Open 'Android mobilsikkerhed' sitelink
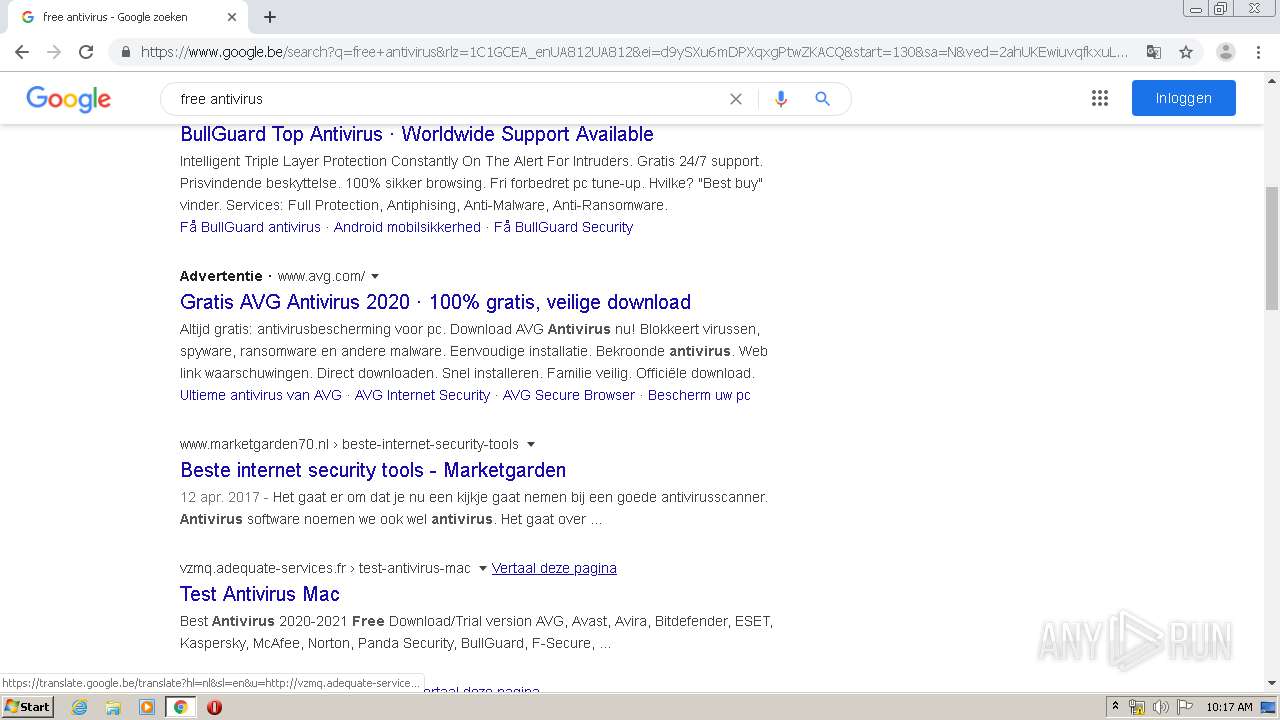1280x720 pixels. click(407, 227)
